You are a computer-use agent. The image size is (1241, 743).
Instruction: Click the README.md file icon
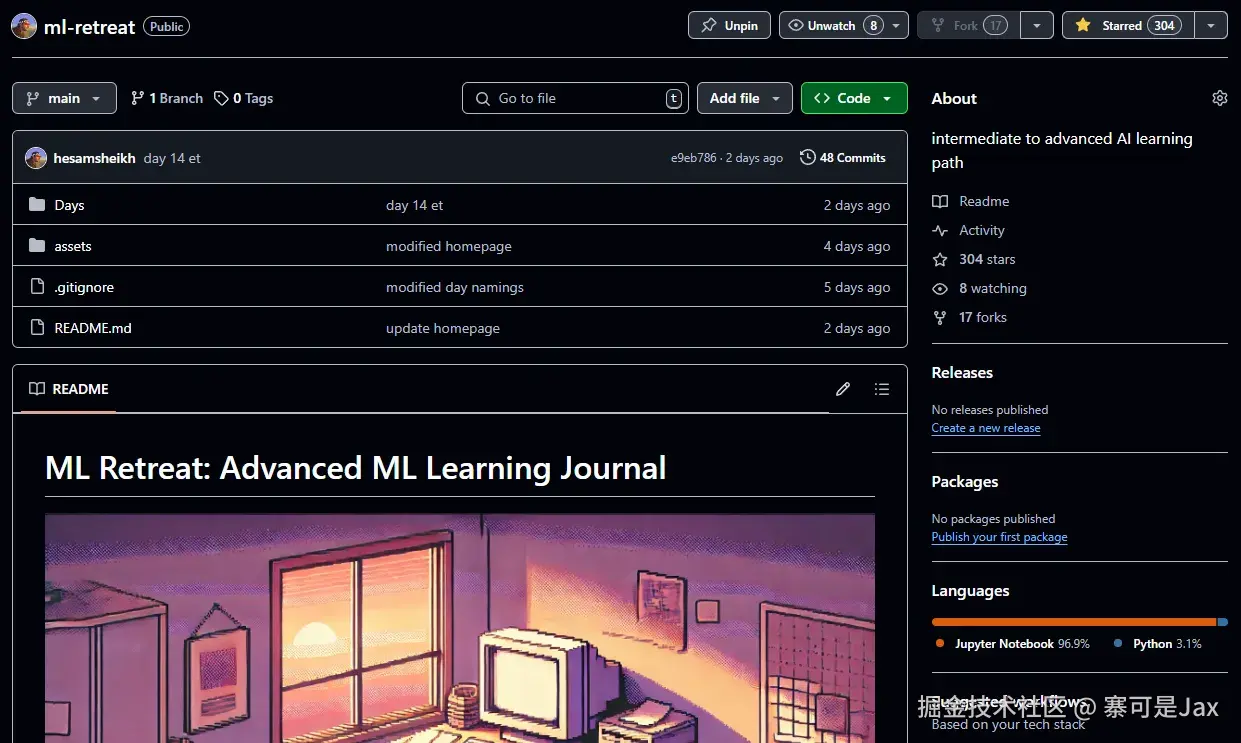(x=37, y=328)
